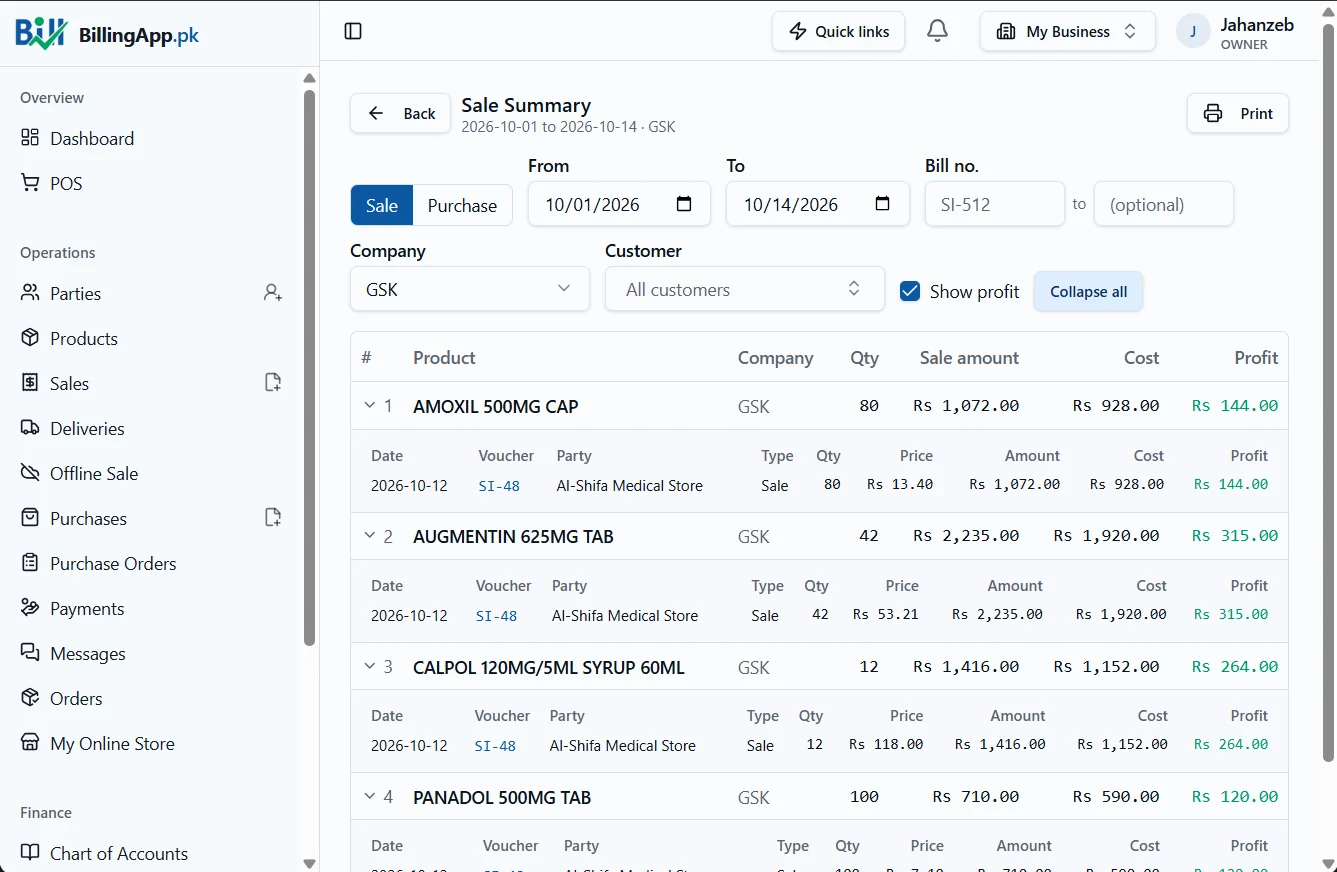Collapse the AMOXIL 500MG CAP row

370,405
